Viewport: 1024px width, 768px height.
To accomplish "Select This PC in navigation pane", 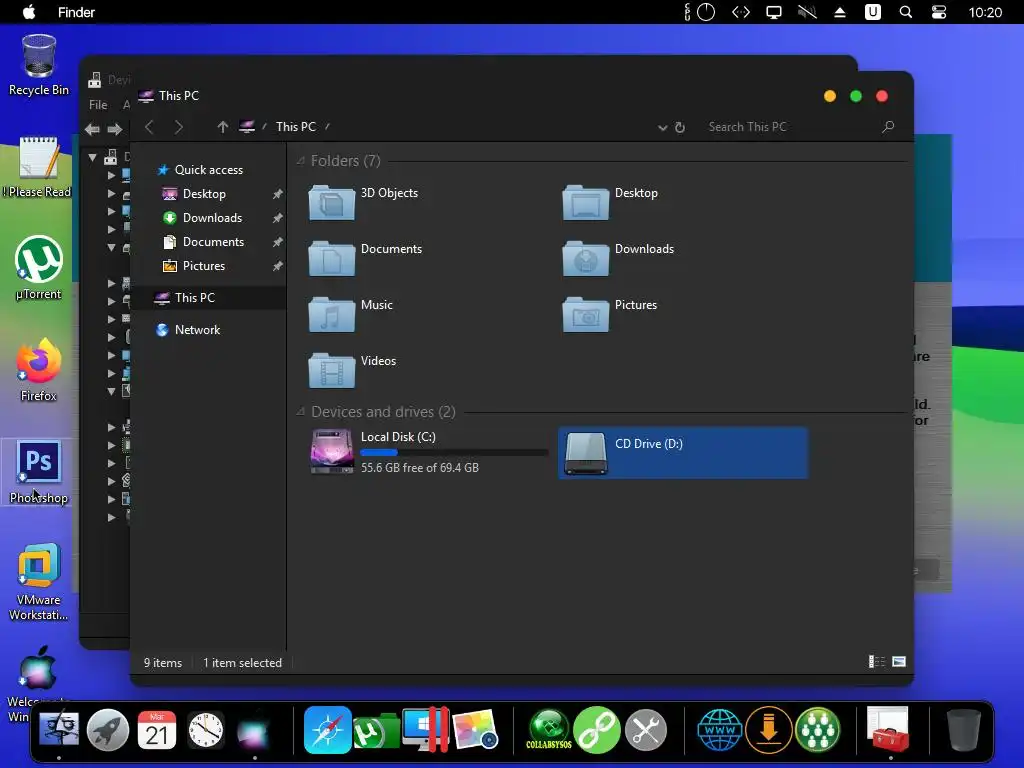I will 208,298.
